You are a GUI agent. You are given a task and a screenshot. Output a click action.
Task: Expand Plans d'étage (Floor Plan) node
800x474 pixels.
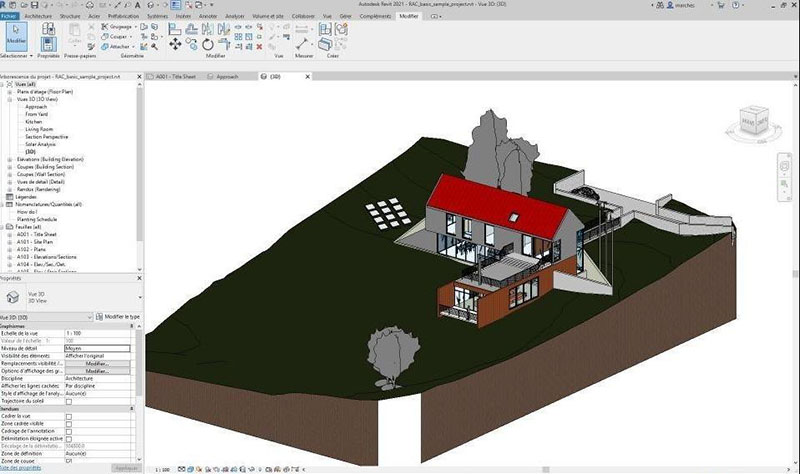[9, 92]
